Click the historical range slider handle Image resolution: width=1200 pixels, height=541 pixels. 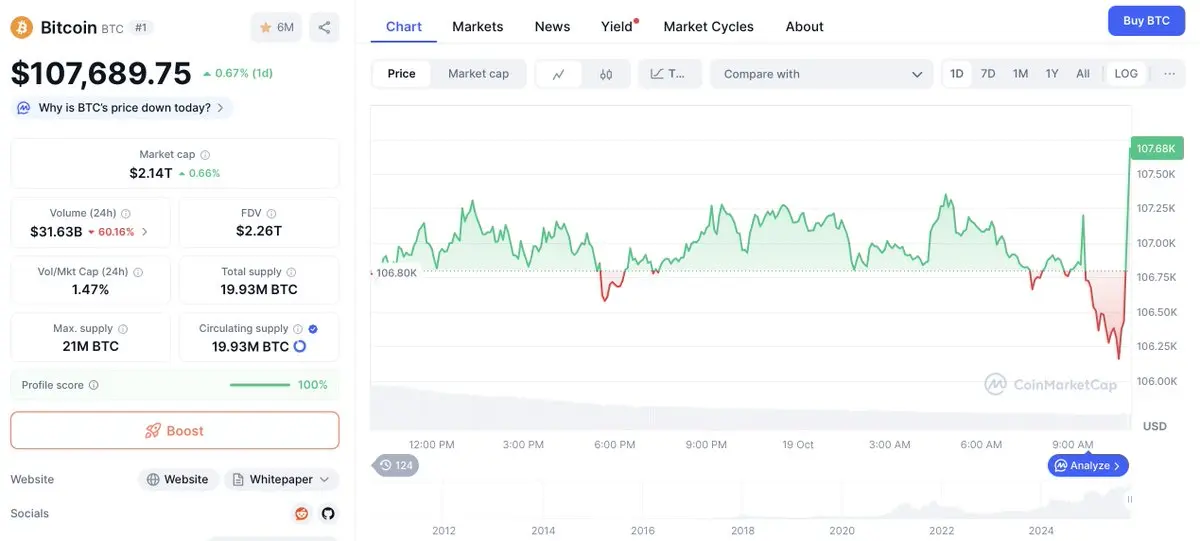[1130, 499]
